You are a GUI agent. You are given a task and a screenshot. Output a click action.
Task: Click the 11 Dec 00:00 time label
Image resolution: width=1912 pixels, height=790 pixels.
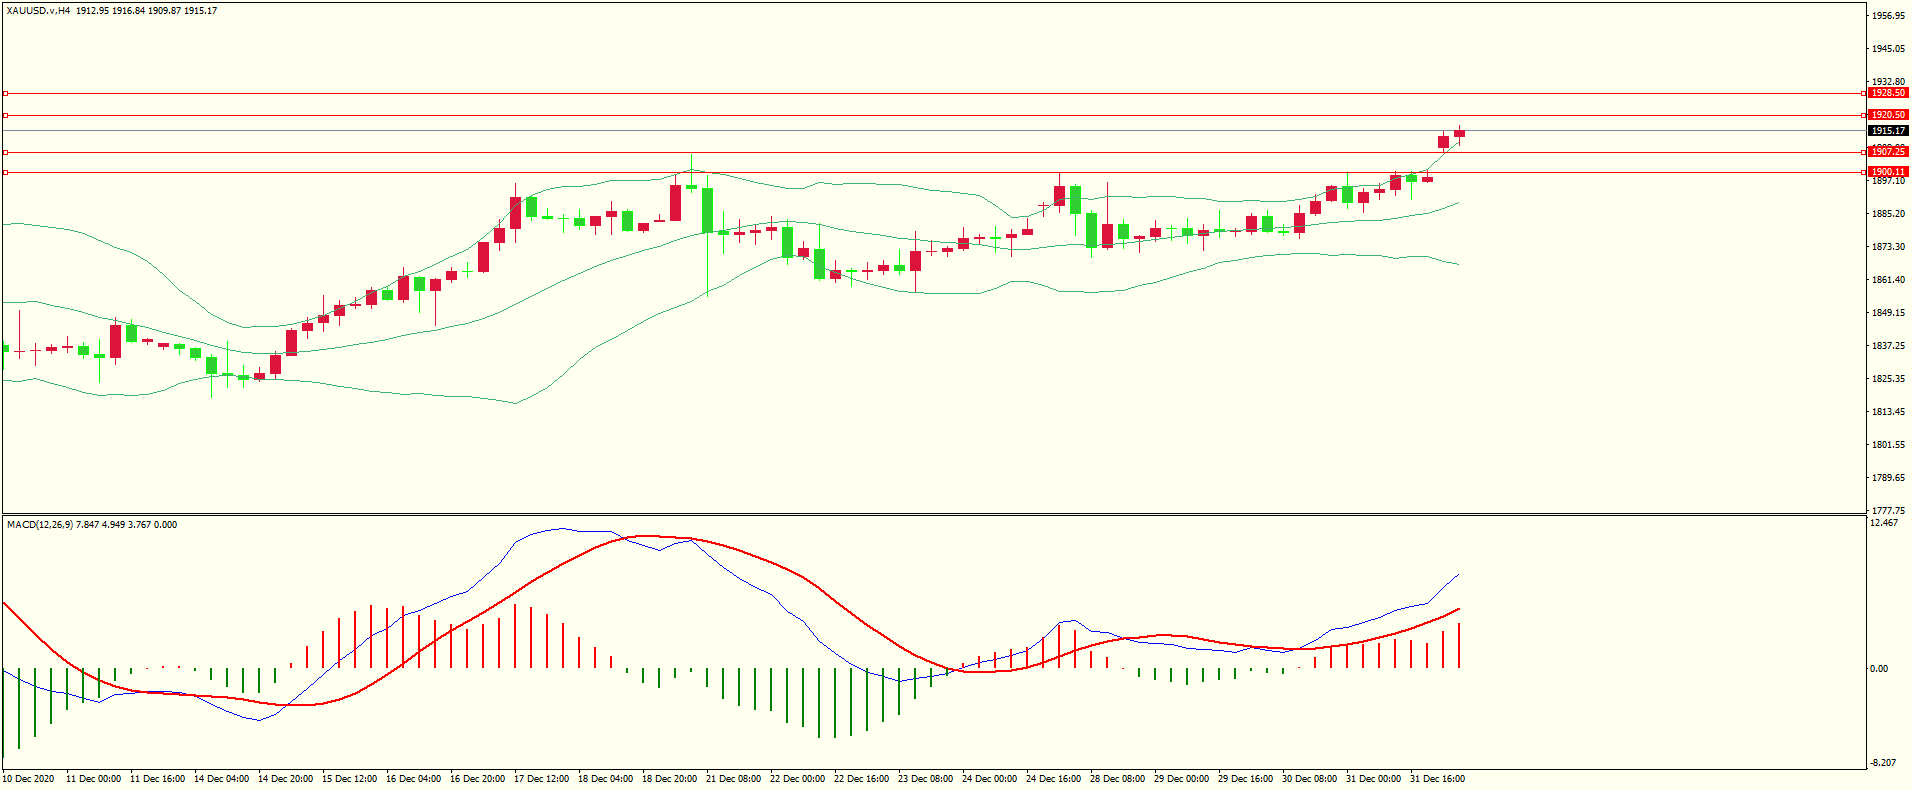point(93,779)
